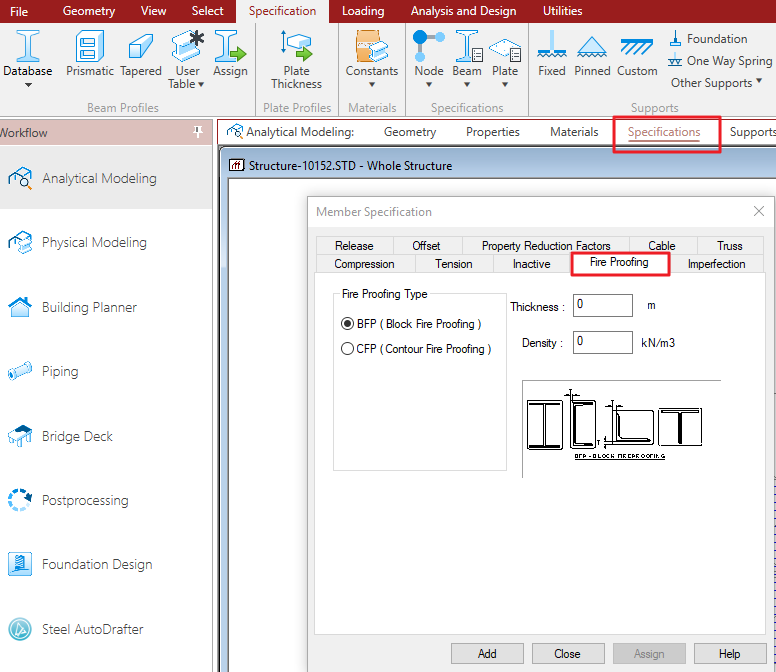
Task: Click the Beam specifications icon
Action: click(x=467, y=52)
